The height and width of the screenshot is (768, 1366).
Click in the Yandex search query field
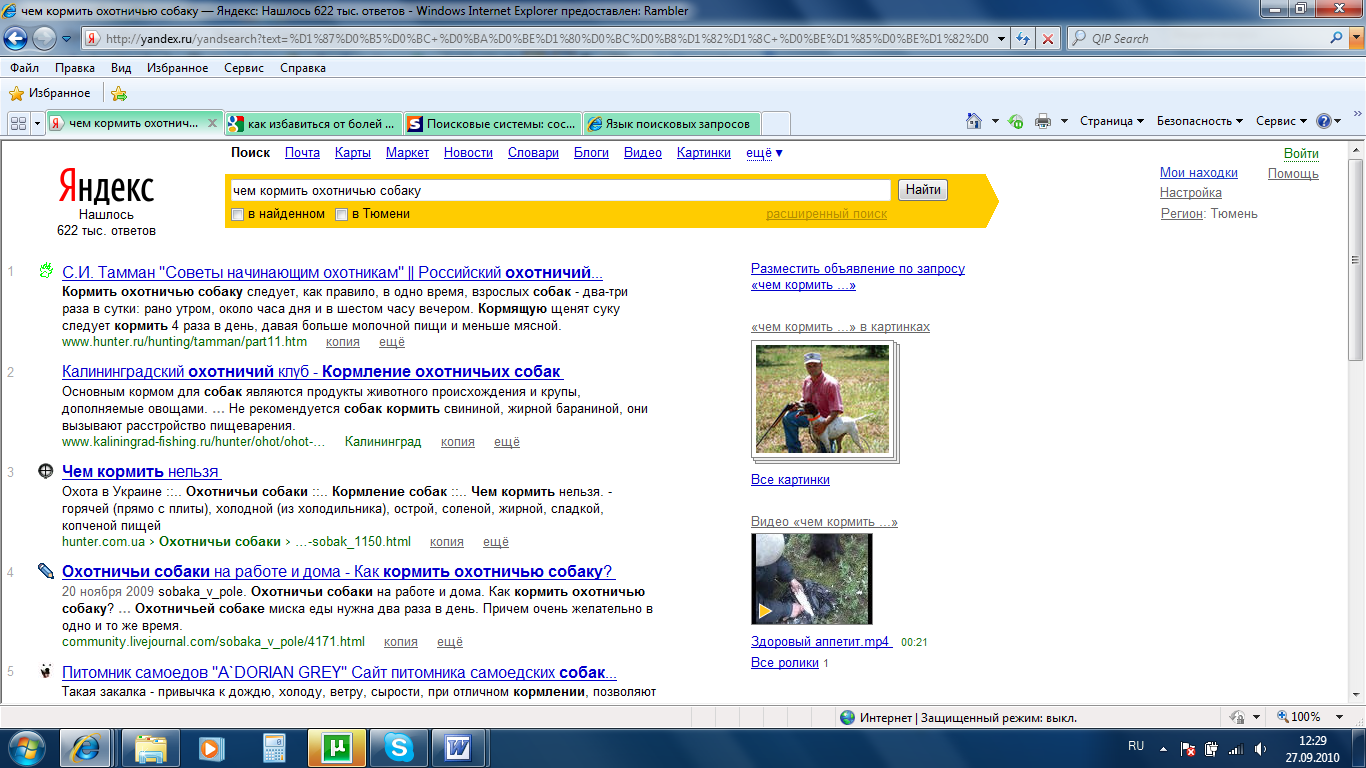[x=560, y=190]
